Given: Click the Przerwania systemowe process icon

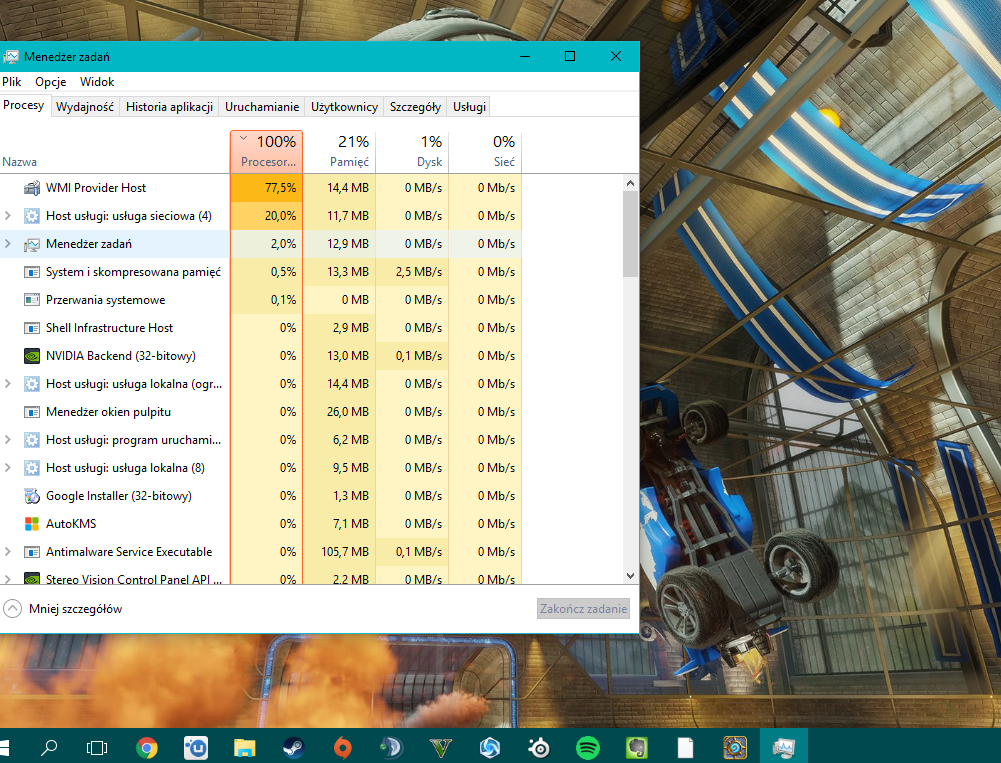Looking at the screenshot, I should (x=31, y=299).
